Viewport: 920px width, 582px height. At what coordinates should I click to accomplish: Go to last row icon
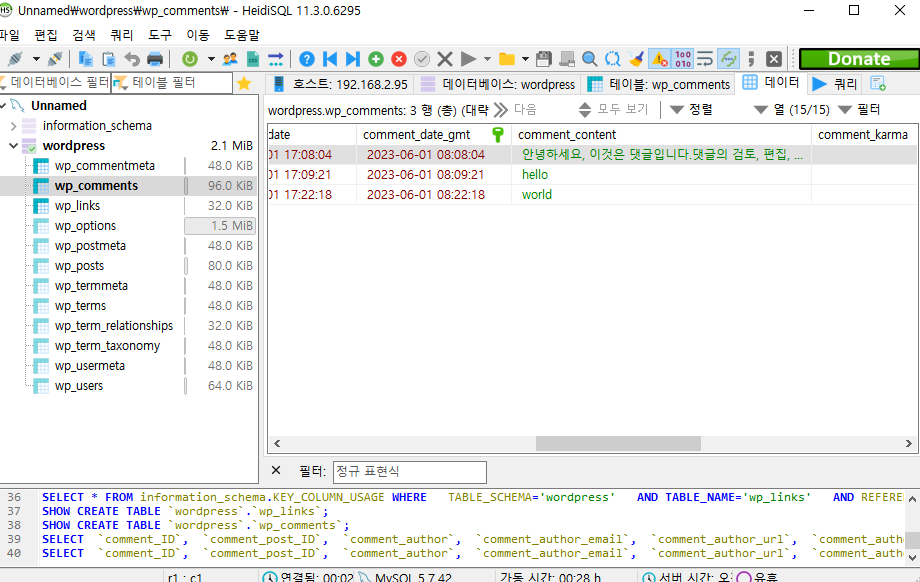coord(353,59)
